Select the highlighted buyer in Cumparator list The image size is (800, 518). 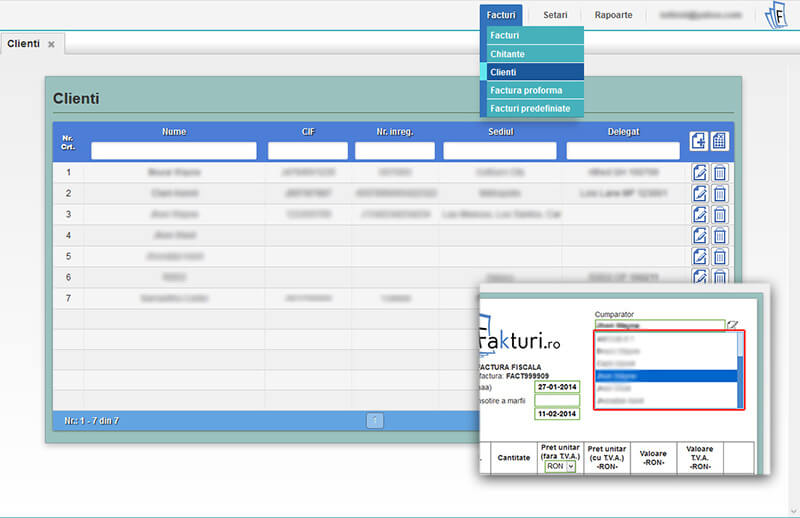(664, 376)
